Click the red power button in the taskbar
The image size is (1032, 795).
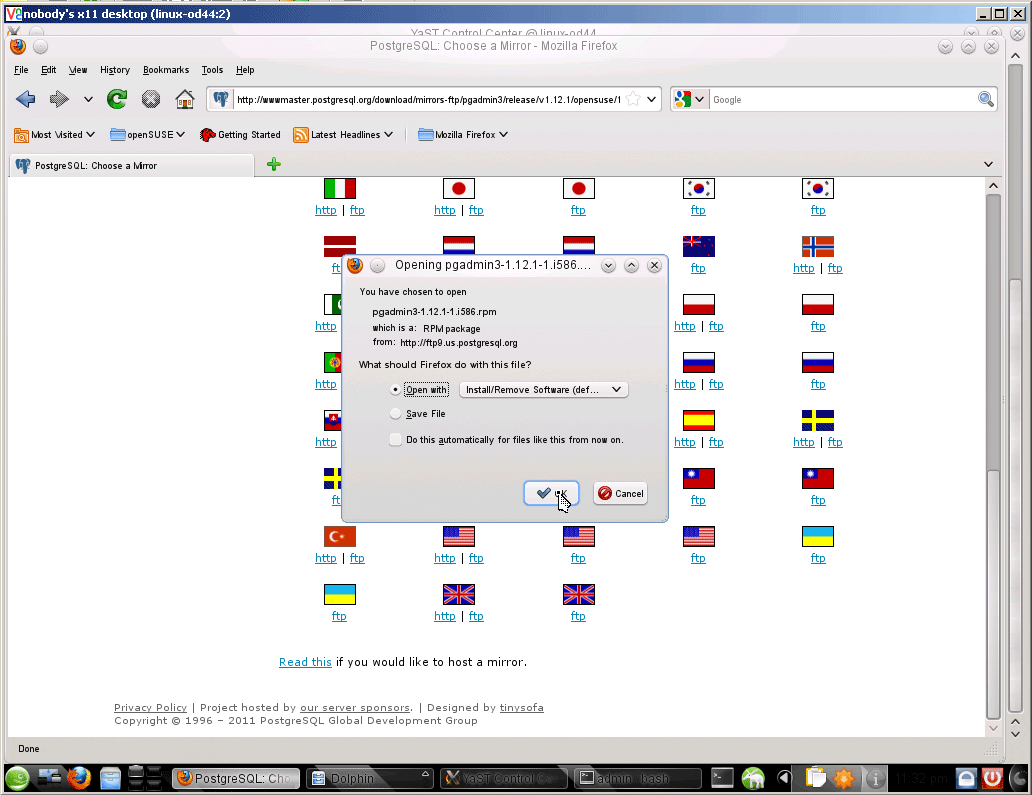coord(993,779)
